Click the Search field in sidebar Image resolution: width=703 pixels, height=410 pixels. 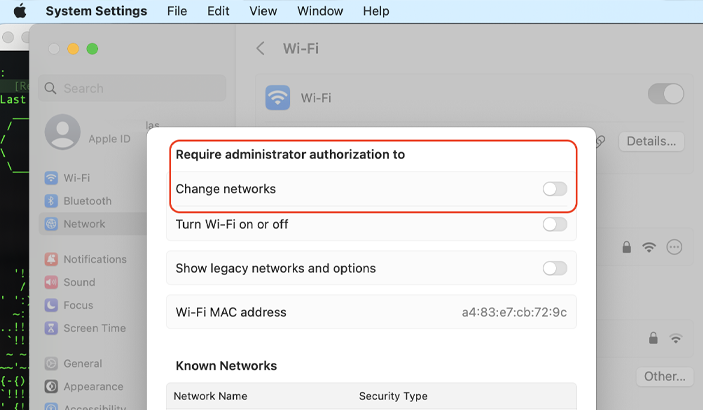coord(132,88)
